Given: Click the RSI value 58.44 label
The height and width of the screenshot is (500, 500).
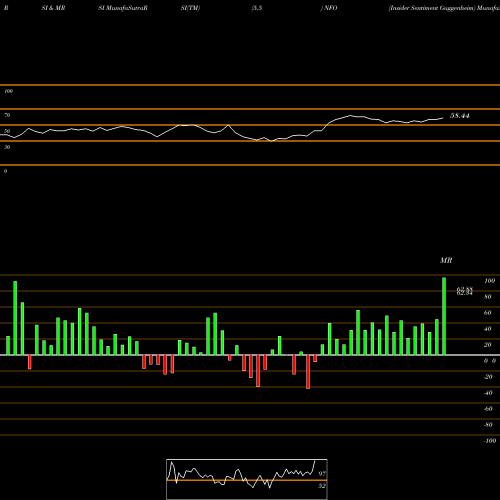Looking at the screenshot, I should (460, 116).
